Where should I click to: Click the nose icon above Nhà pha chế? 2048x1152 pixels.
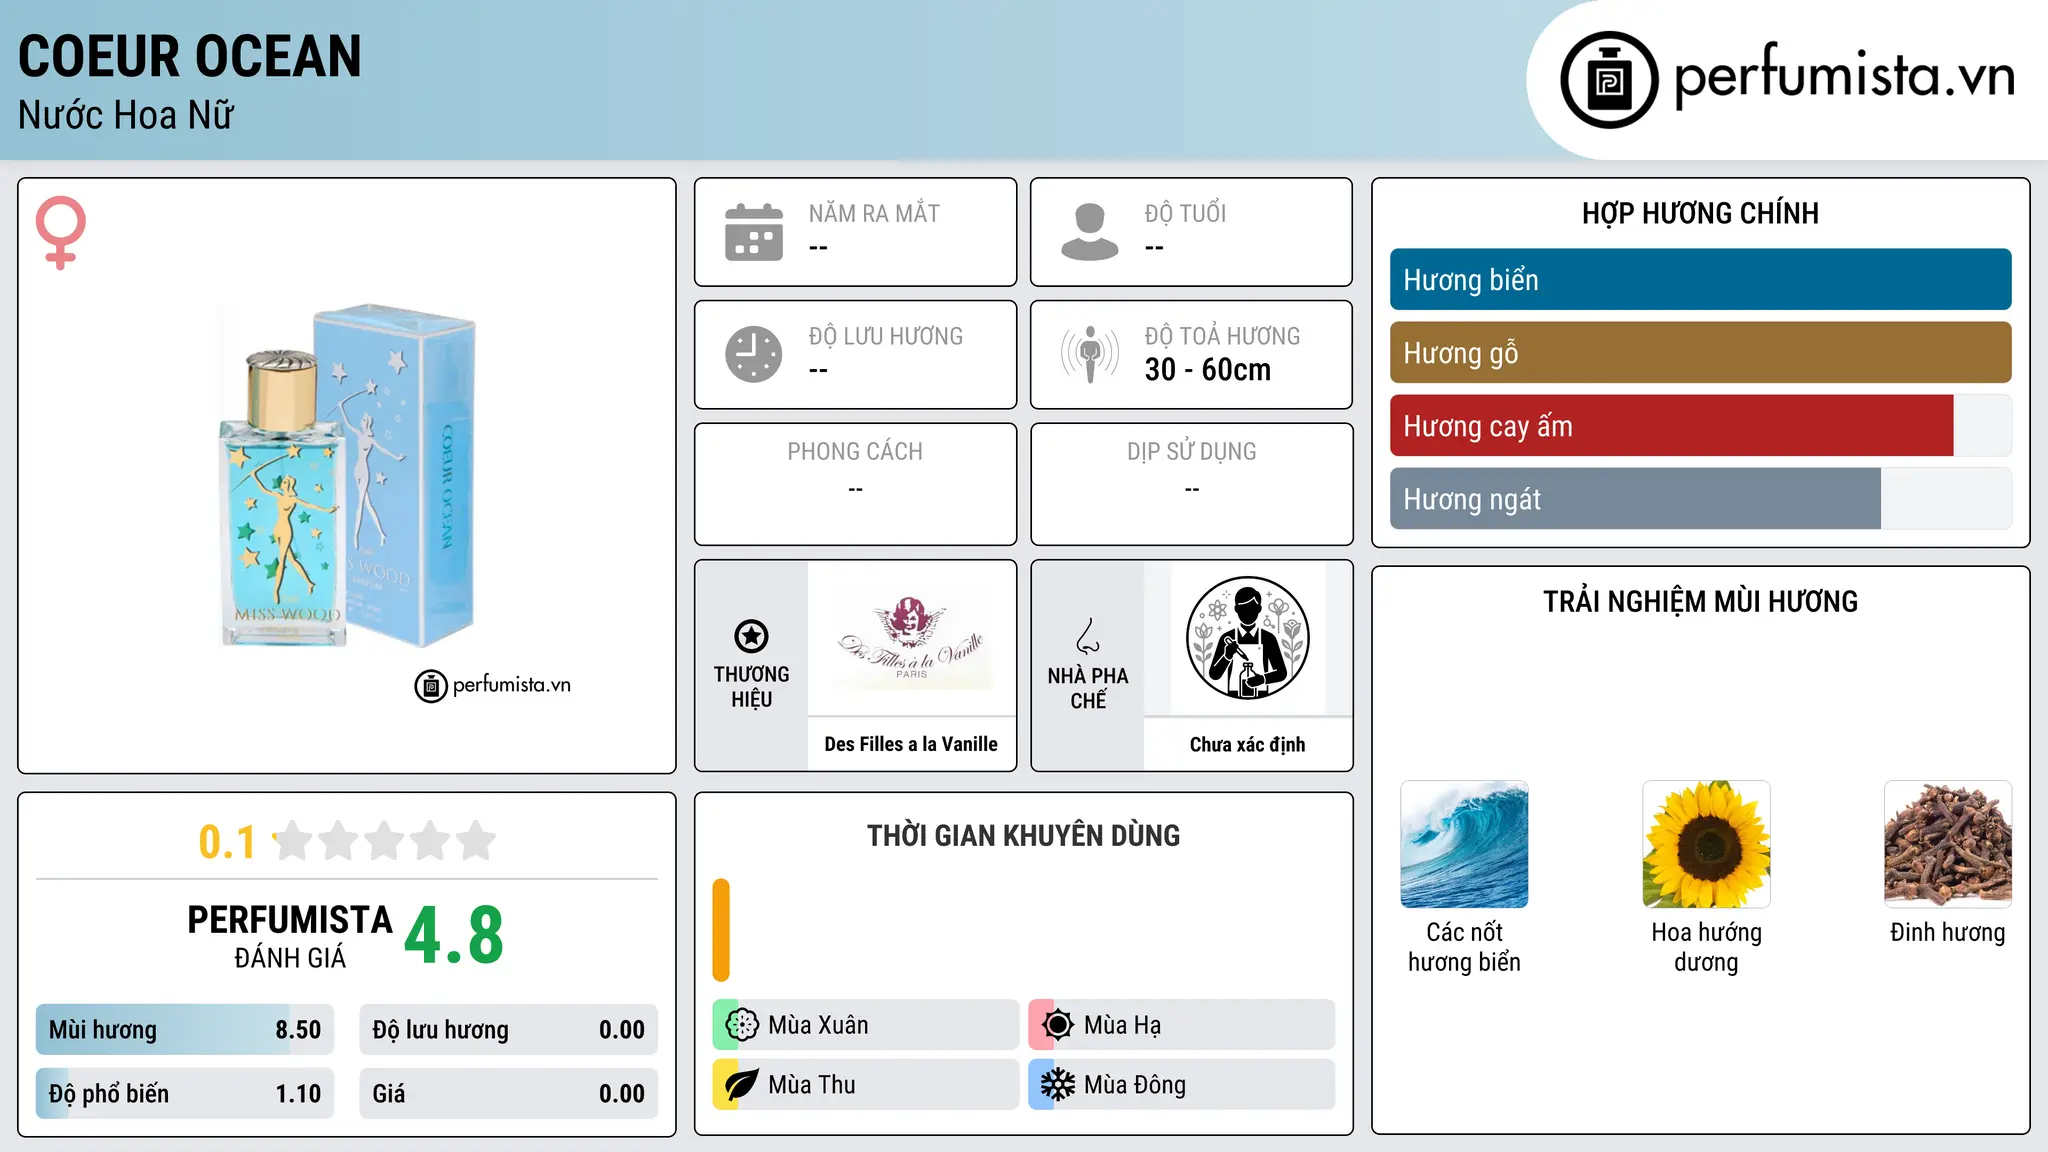[x=1088, y=636]
